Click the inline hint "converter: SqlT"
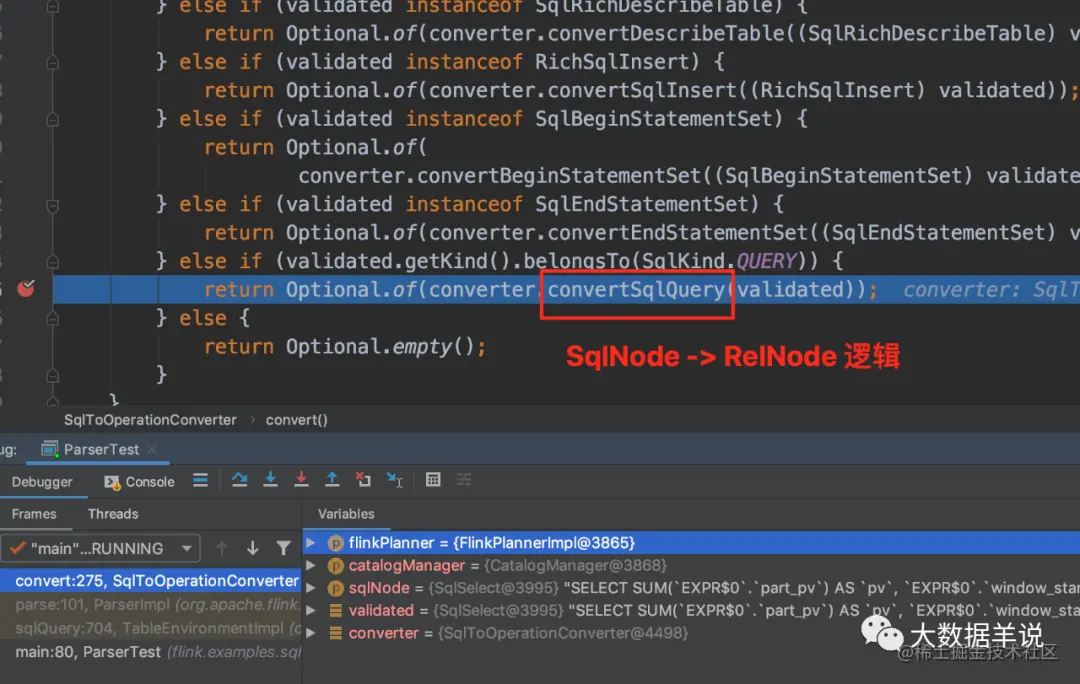The width and height of the screenshot is (1080, 684). click(990, 290)
